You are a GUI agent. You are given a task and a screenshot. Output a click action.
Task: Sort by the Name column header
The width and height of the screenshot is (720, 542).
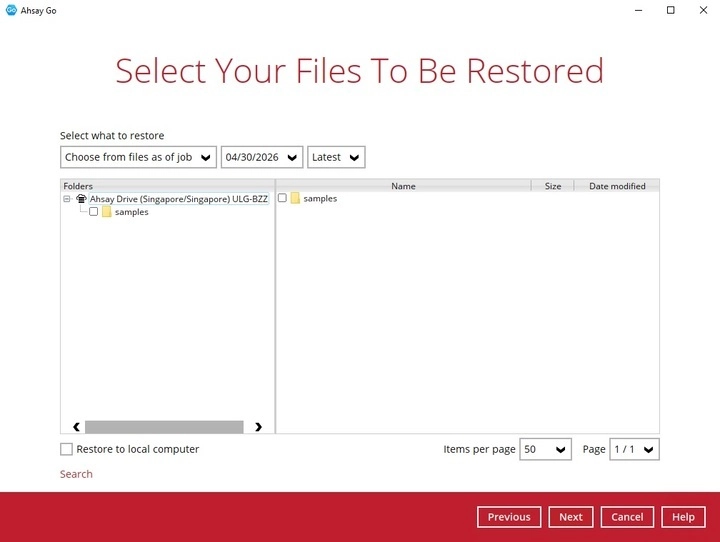point(403,186)
